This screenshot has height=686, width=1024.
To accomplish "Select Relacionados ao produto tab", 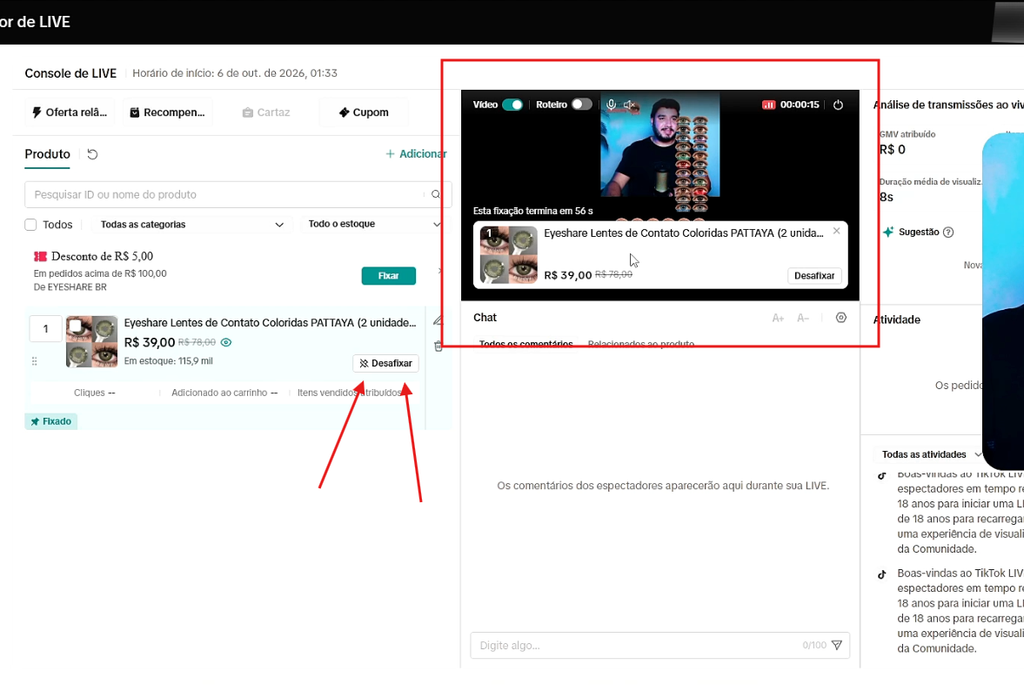I will 641,344.
